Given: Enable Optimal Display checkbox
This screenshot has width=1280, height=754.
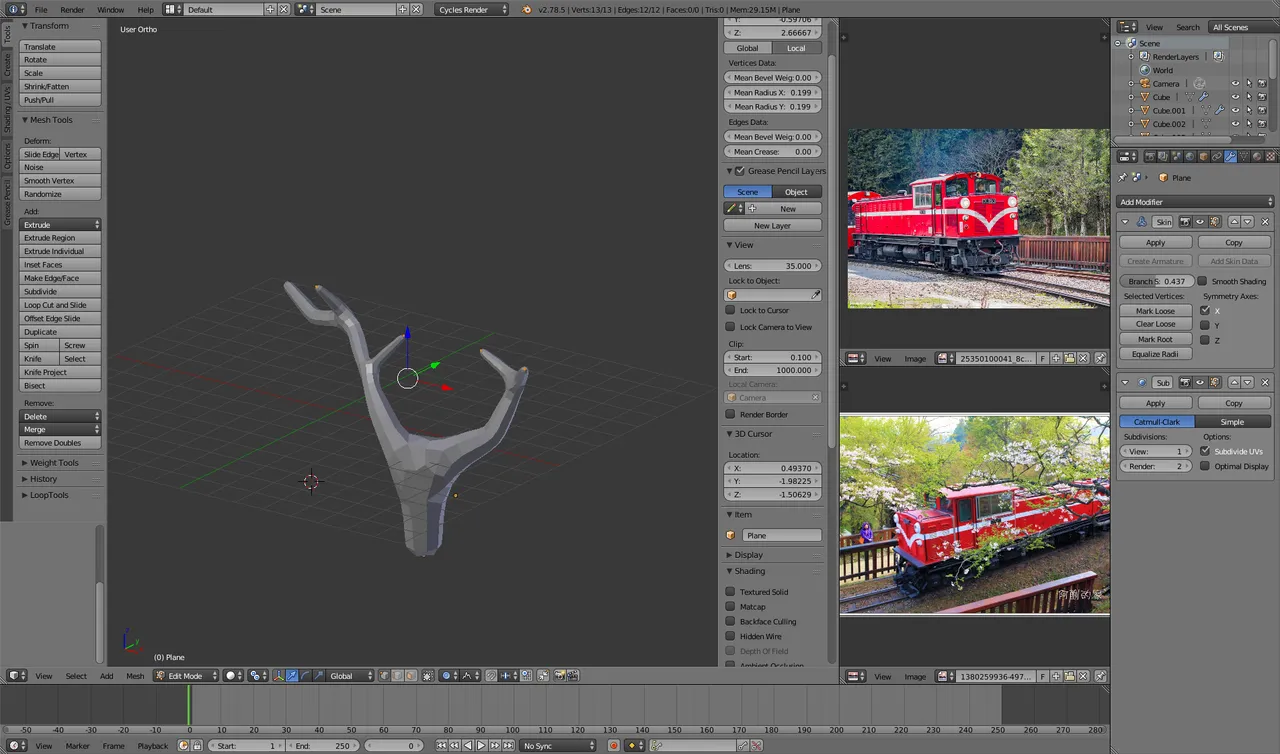Looking at the screenshot, I should pyautogui.click(x=1204, y=466).
